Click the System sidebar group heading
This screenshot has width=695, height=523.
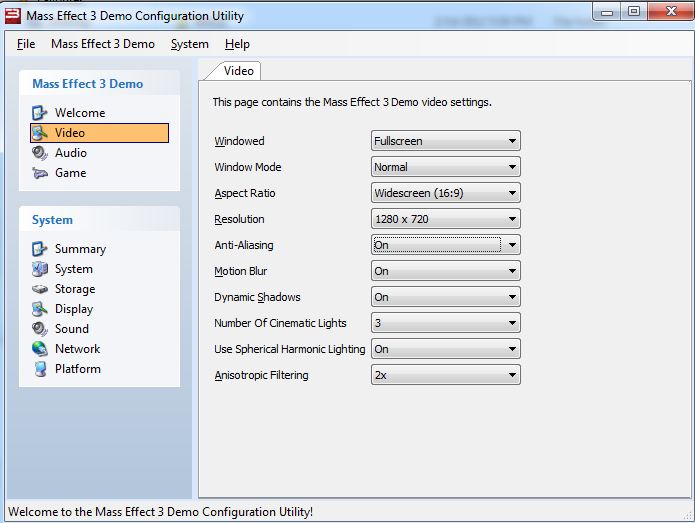click(x=52, y=220)
